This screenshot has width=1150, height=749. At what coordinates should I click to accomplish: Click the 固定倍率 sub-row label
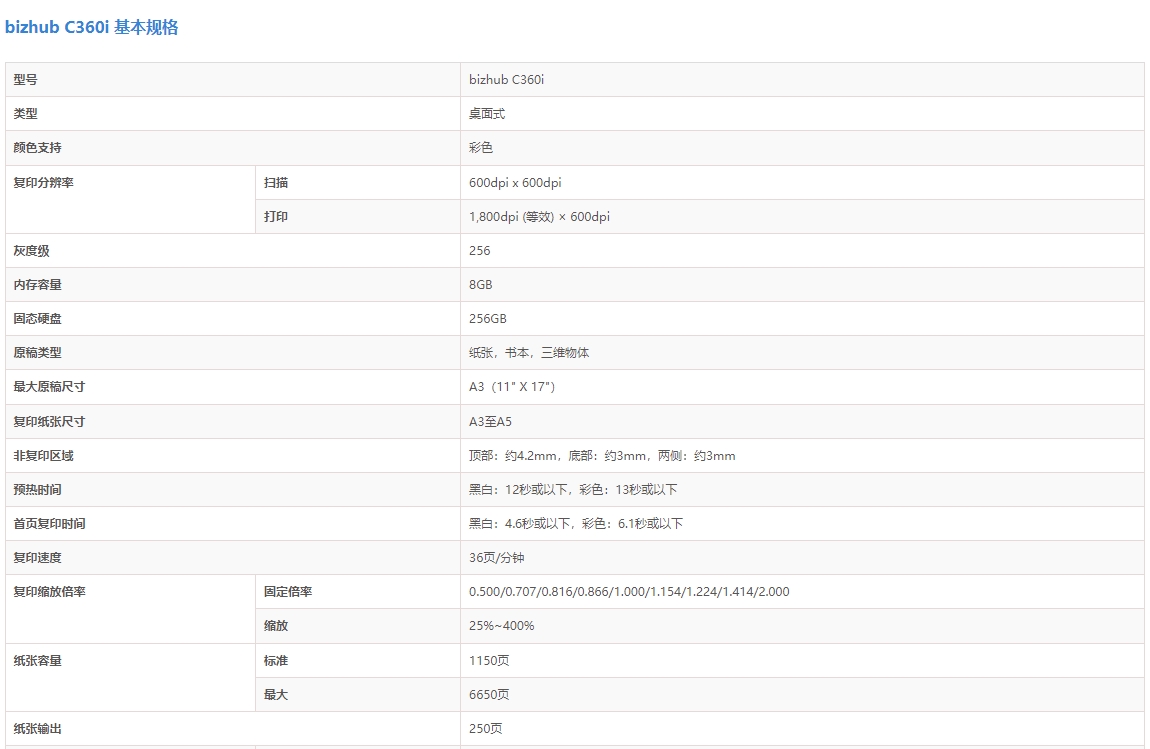tap(288, 592)
